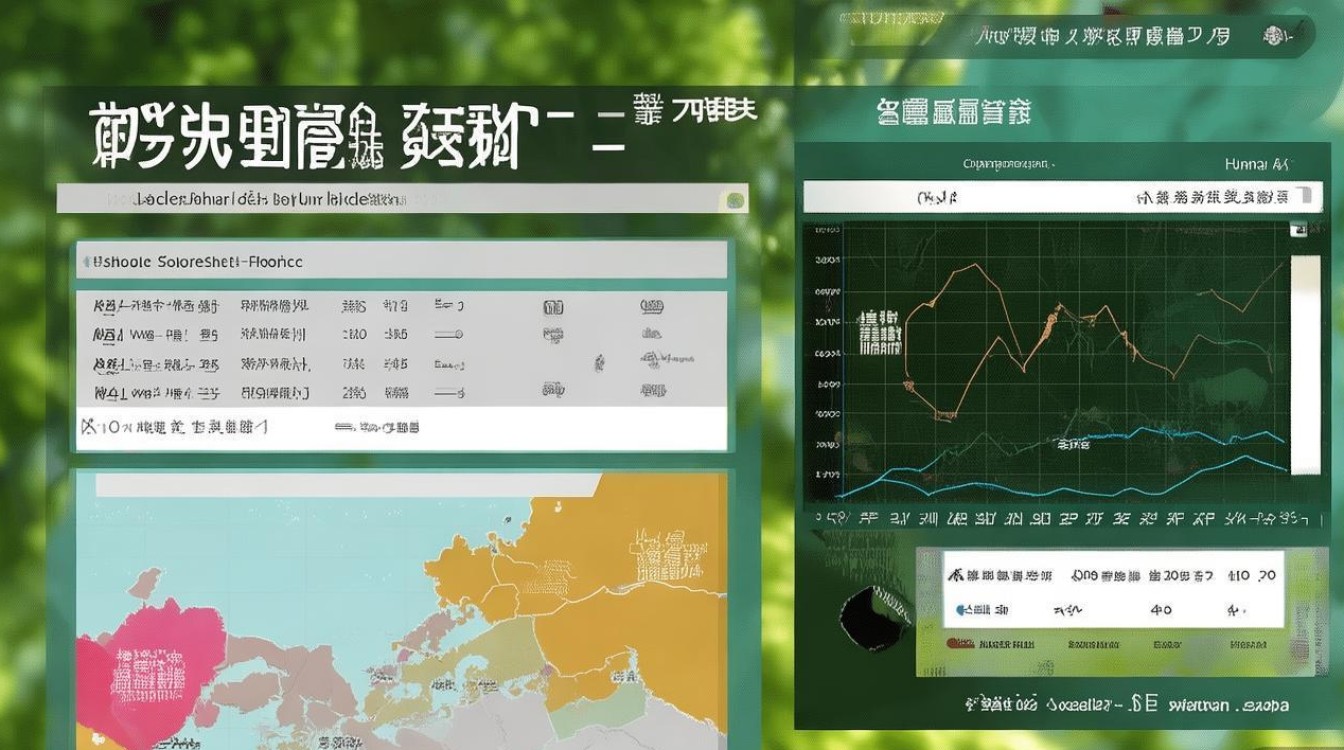Toggle the switch control in the first table row
Viewport: 1344px width, 750px height.
click(x=448, y=305)
